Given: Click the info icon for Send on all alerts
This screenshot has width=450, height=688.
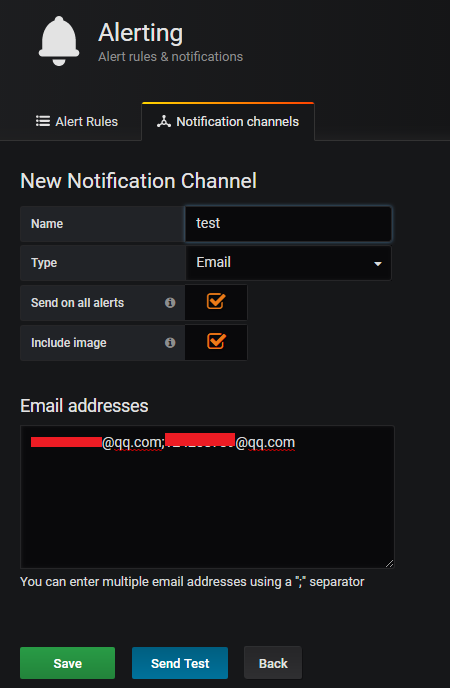Looking at the screenshot, I should click(x=170, y=303).
